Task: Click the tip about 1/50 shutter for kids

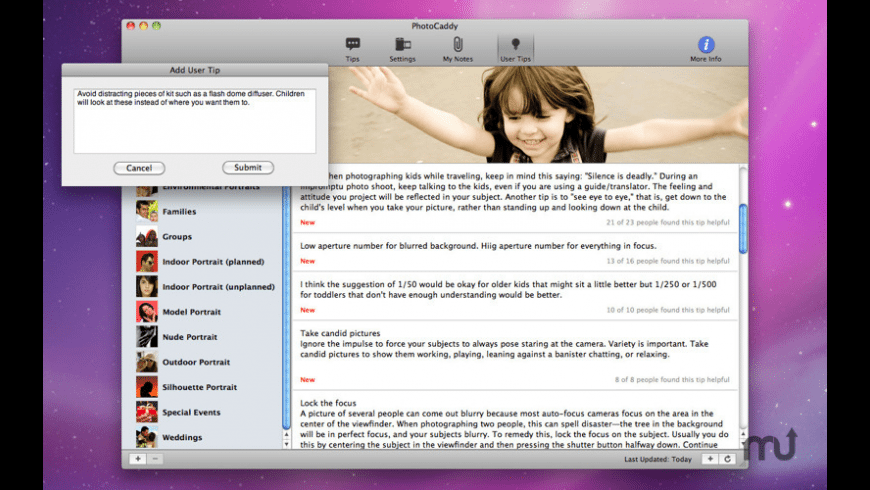Action: (508, 290)
